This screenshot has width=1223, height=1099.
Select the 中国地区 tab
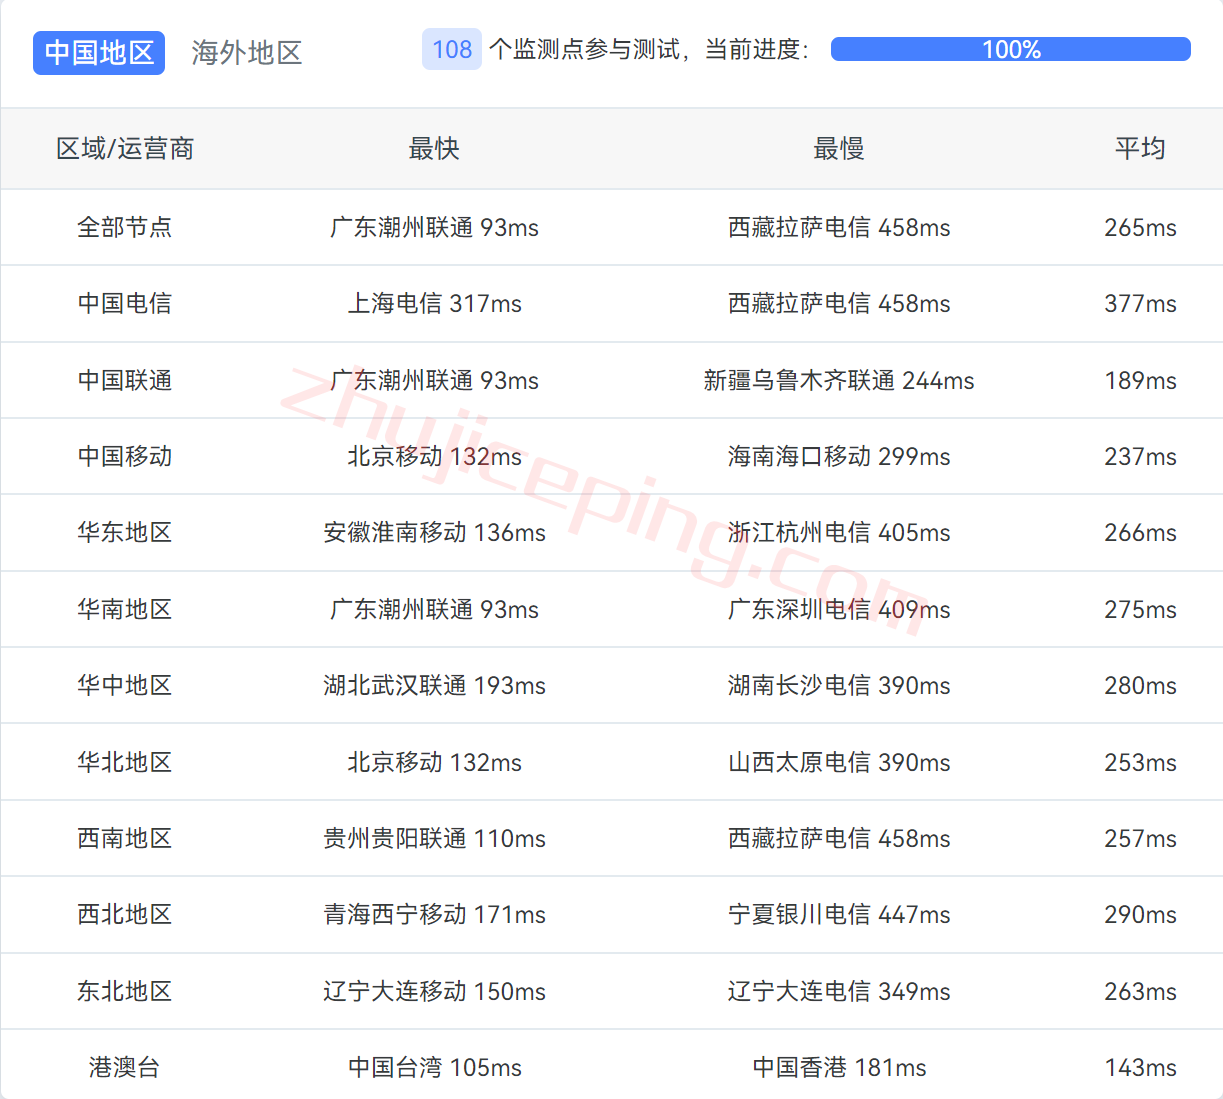tap(99, 53)
